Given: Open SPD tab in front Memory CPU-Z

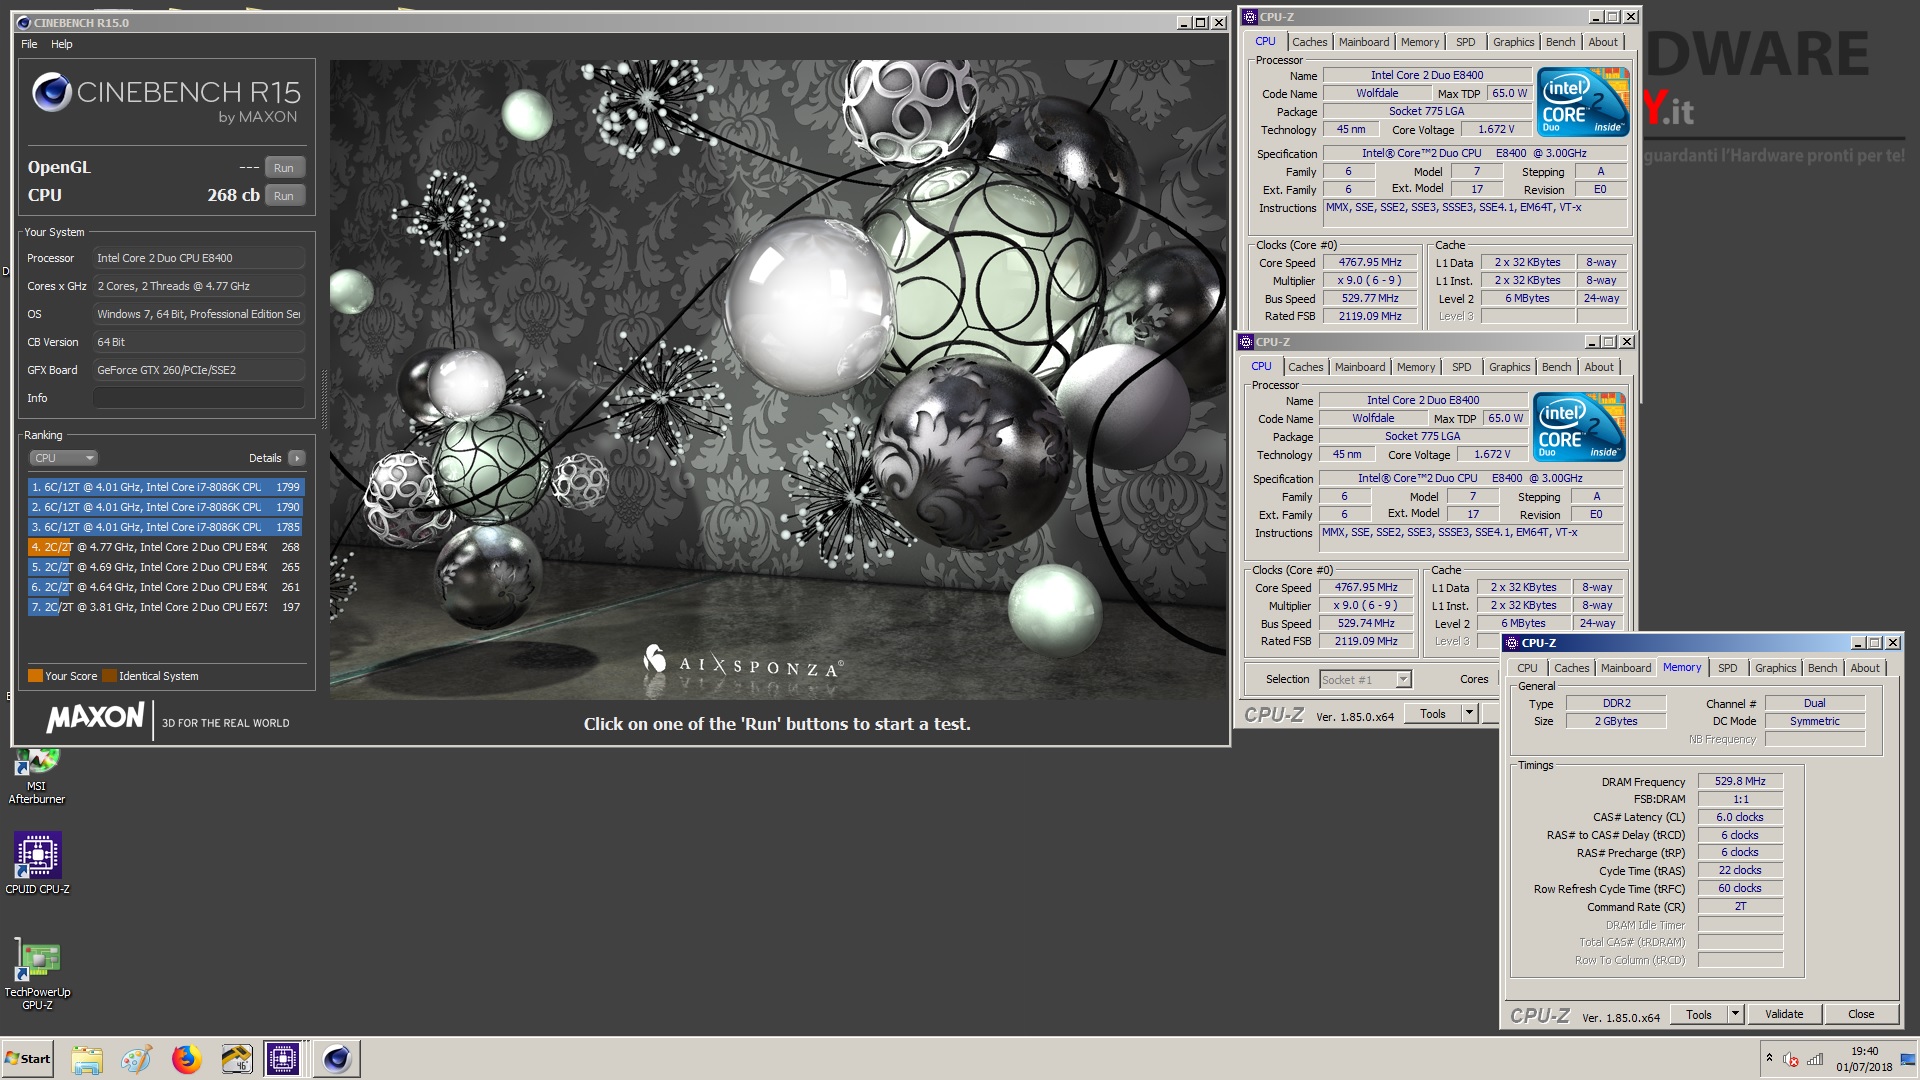Looking at the screenshot, I should pyautogui.click(x=1727, y=668).
